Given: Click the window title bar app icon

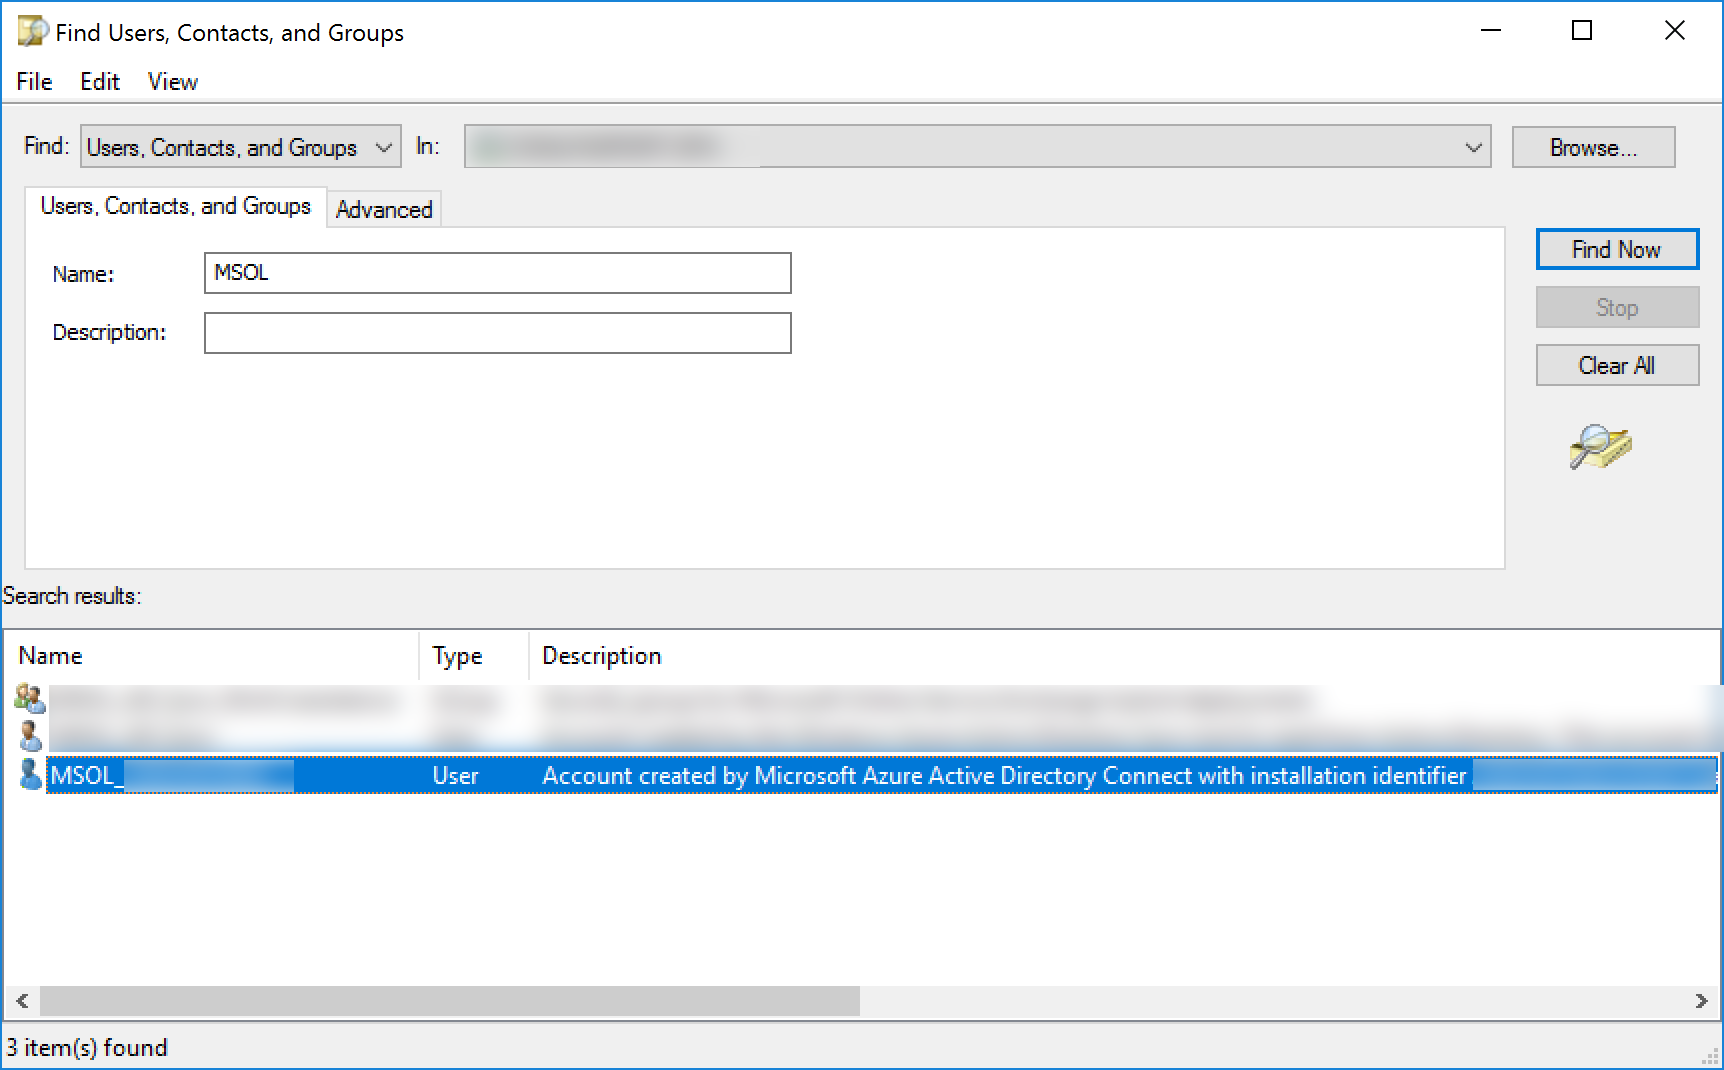Looking at the screenshot, I should 32,32.
